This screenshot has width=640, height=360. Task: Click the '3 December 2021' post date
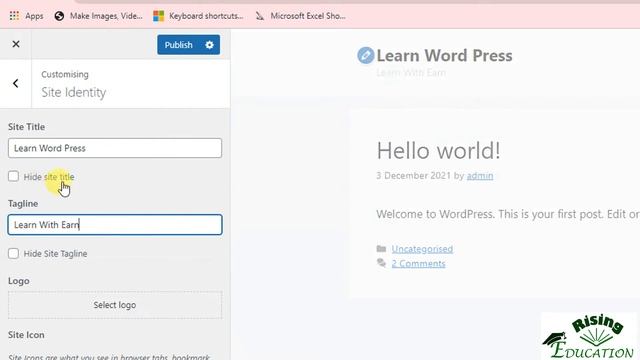[x=413, y=176]
